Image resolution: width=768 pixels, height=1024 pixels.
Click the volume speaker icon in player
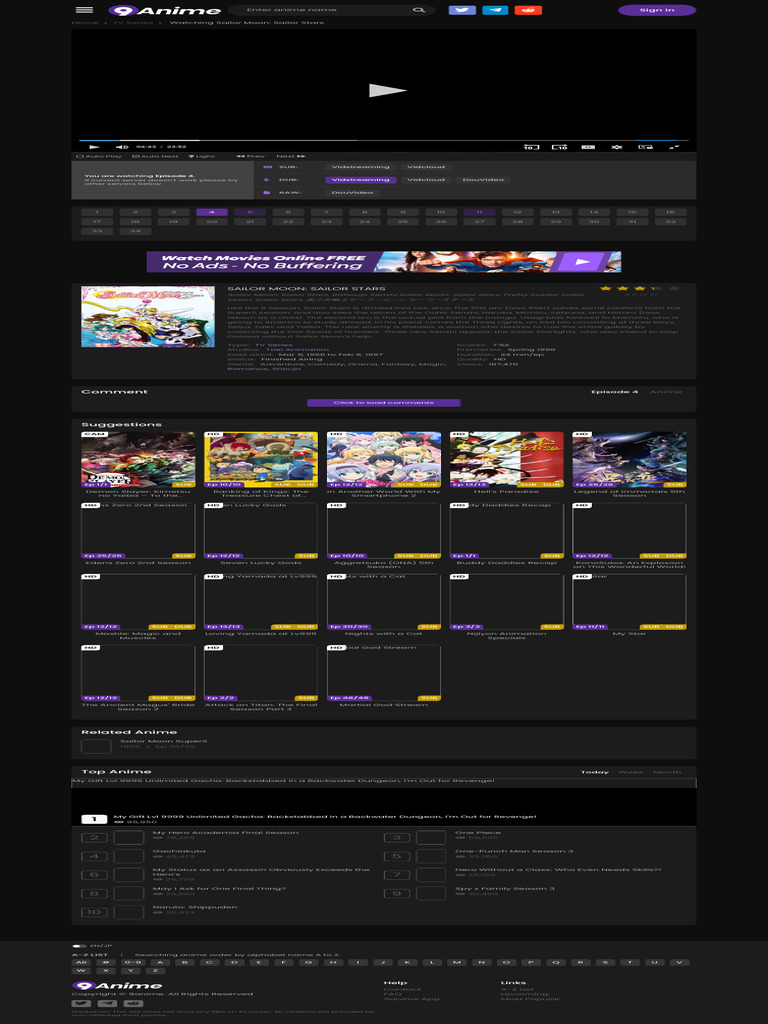tap(122, 147)
